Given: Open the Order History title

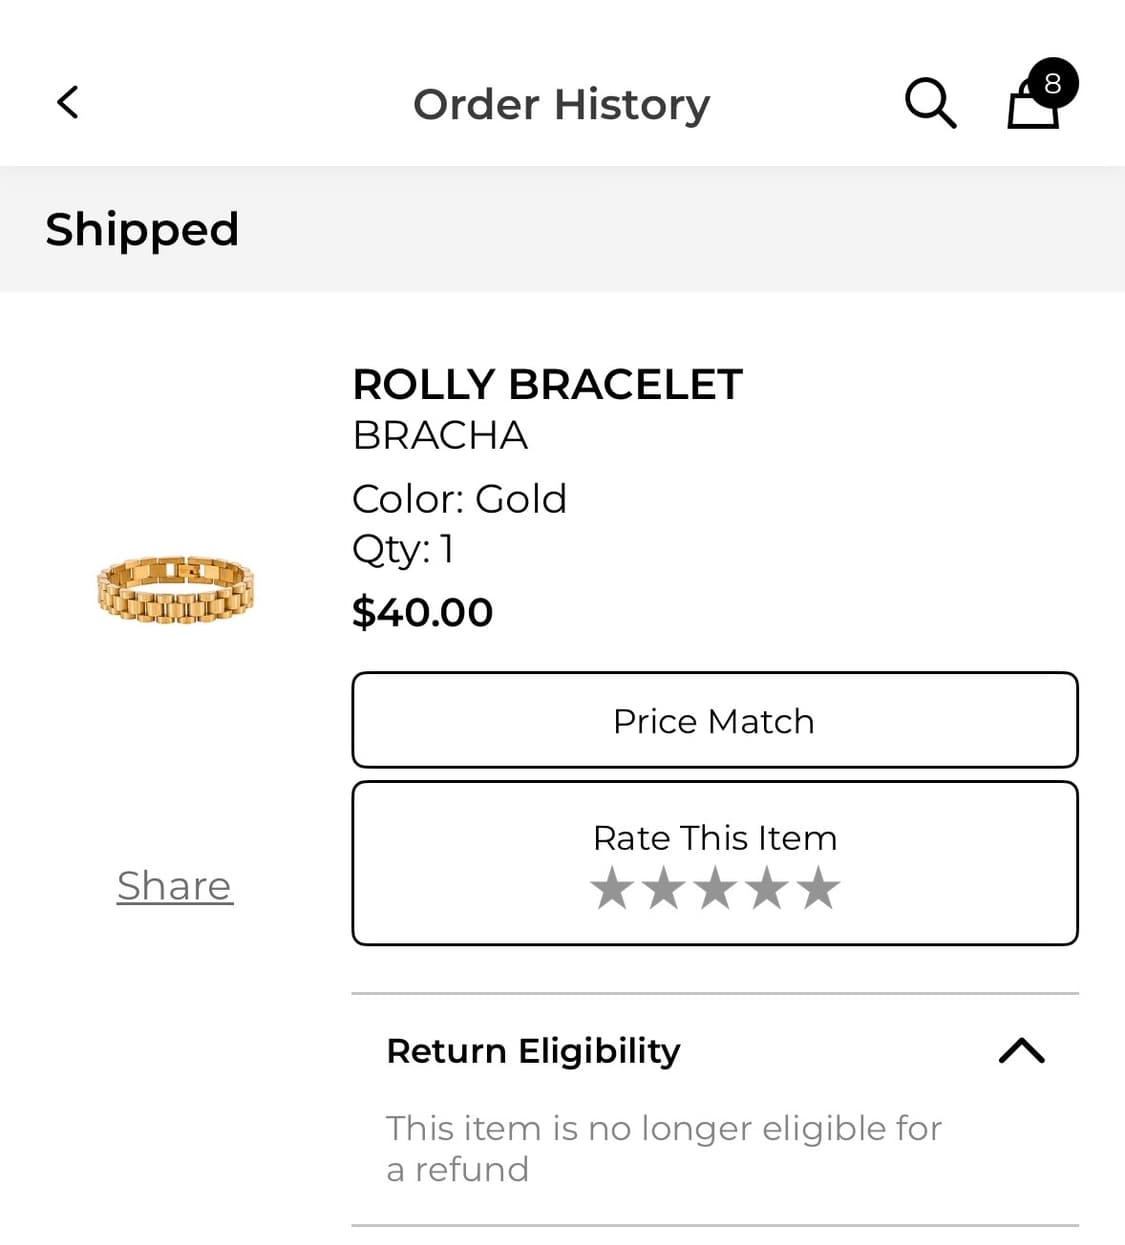Looking at the screenshot, I should (562, 103).
